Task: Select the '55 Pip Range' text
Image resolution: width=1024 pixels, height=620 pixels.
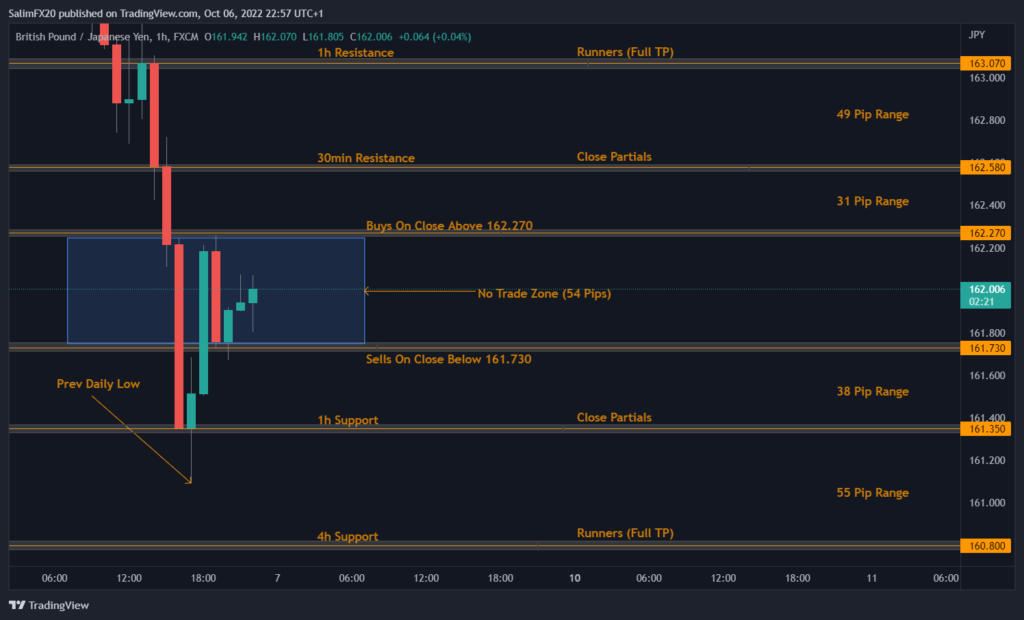Action: pyautogui.click(x=872, y=493)
